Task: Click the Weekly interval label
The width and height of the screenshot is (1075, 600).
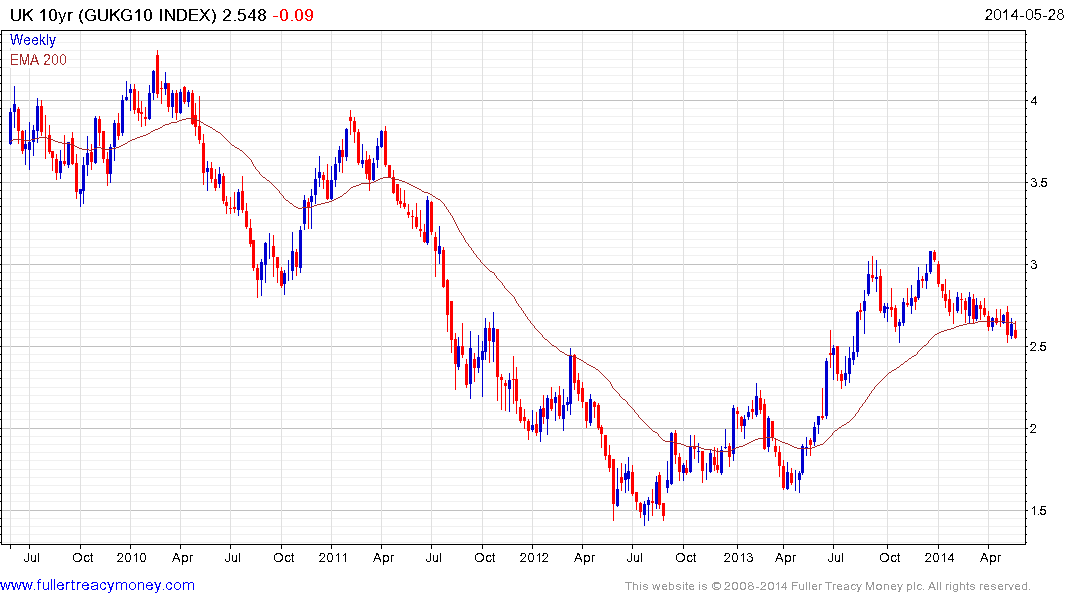Action: click(33, 40)
